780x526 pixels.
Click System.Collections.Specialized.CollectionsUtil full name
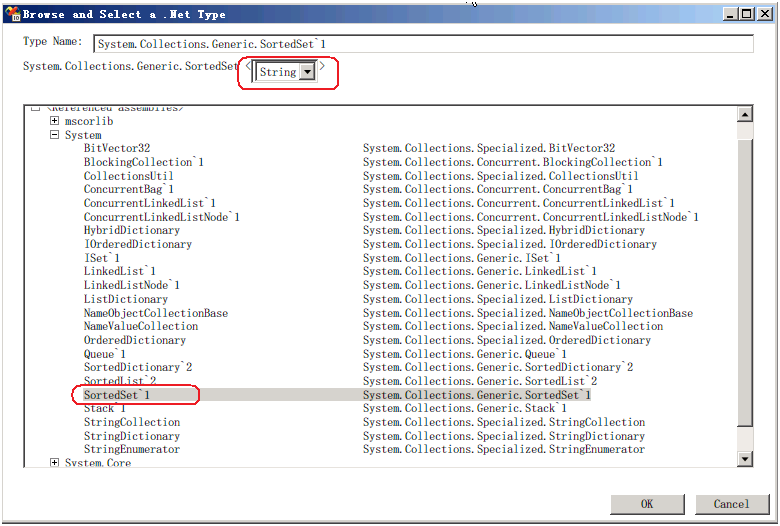[x=501, y=176]
